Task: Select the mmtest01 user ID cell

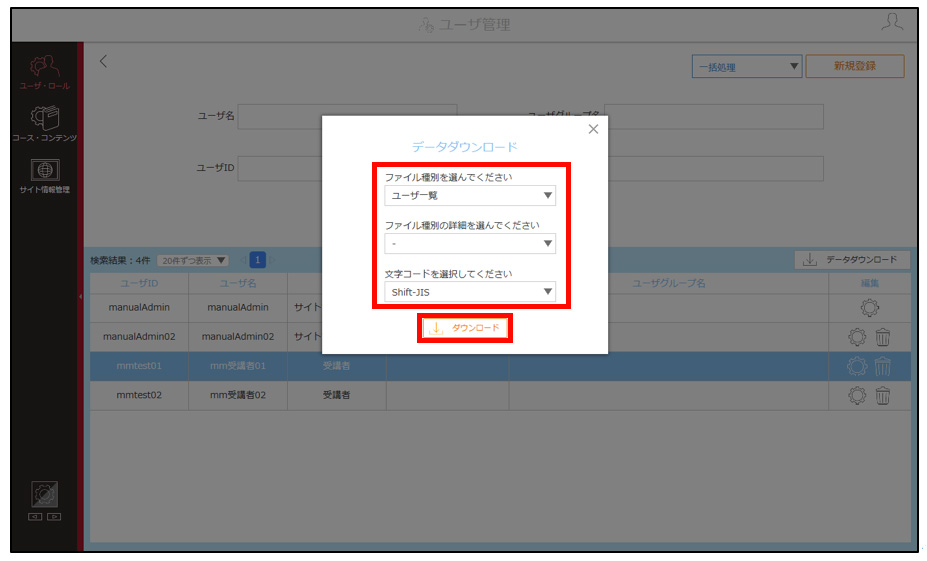Action: (x=139, y=366)
